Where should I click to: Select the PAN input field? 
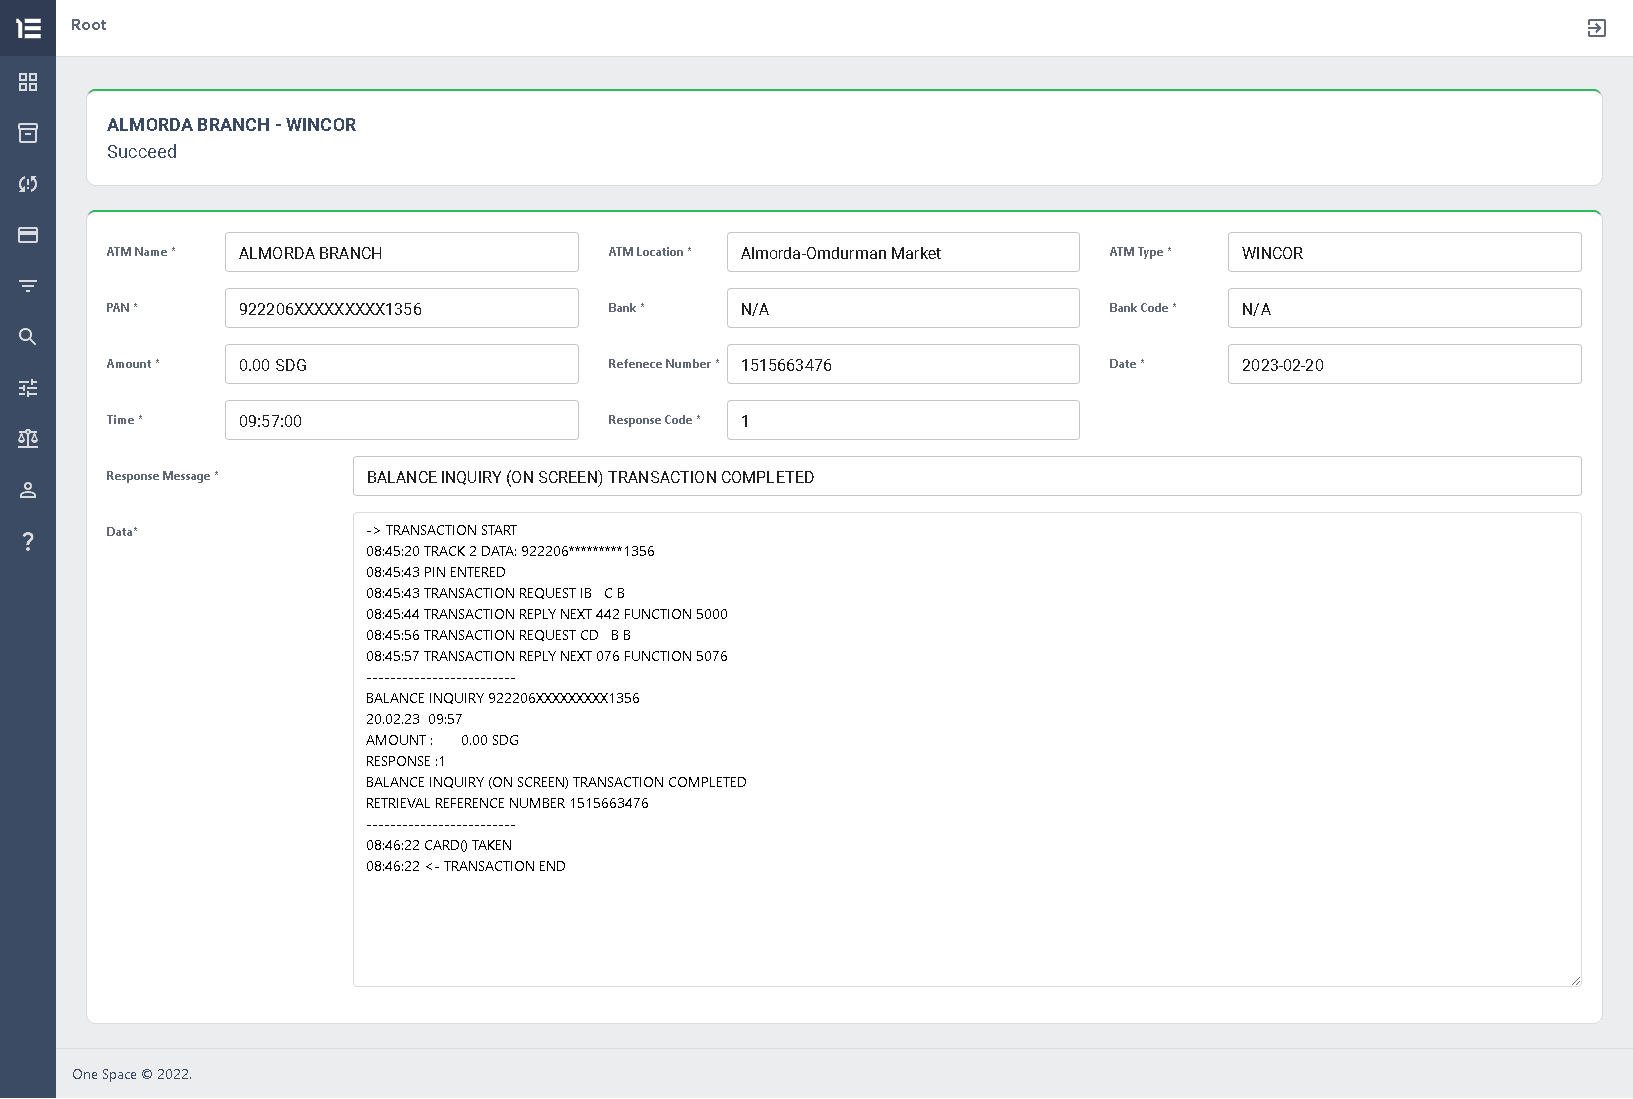[401, 308]
